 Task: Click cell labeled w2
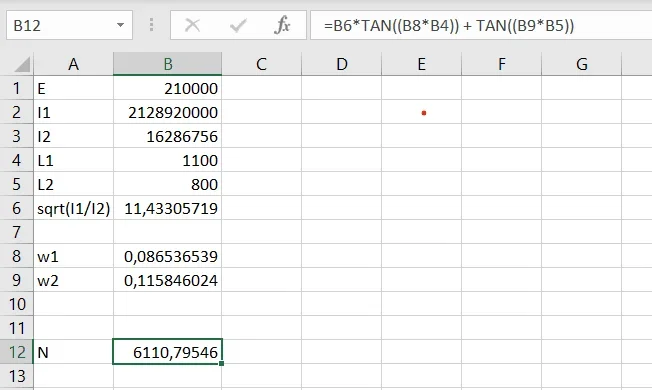coord(74,280)
